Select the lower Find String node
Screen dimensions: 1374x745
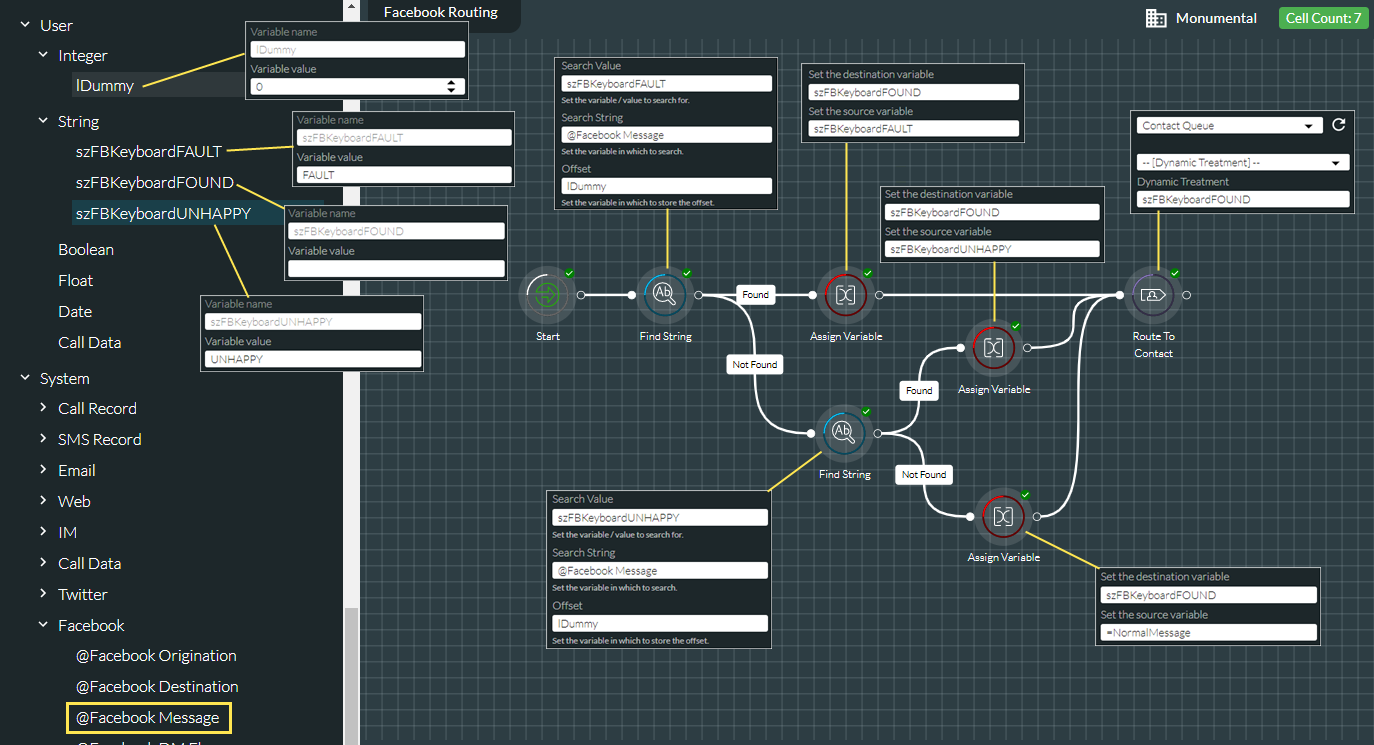tap(844, 432)
